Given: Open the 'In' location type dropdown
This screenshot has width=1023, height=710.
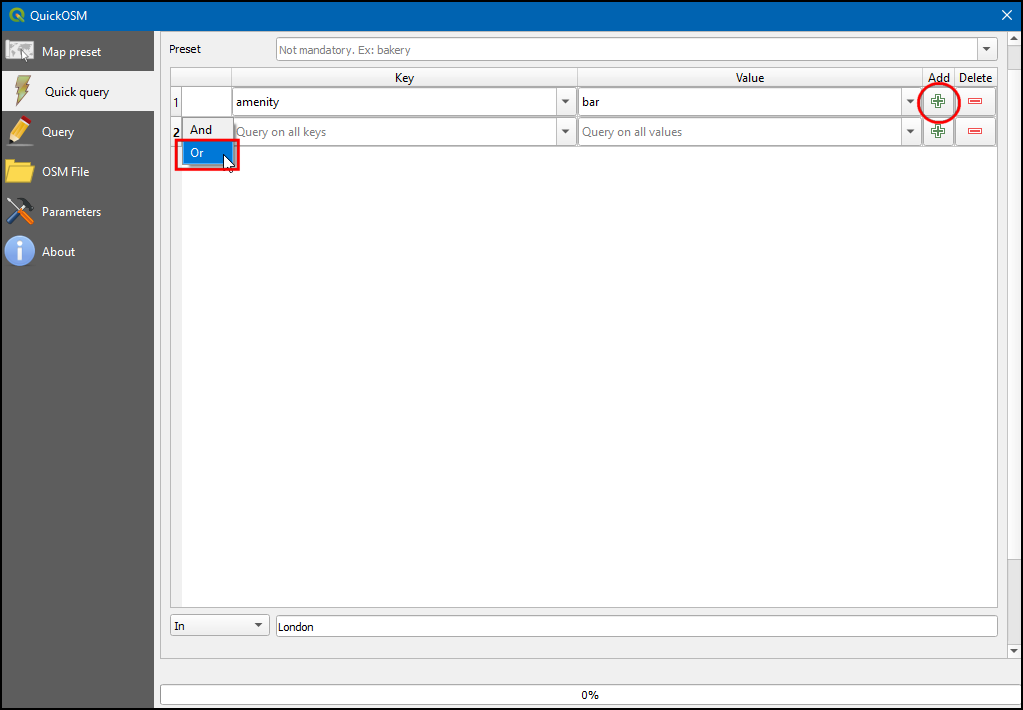Looking at the screenshot, I should (x=219, y=626).
